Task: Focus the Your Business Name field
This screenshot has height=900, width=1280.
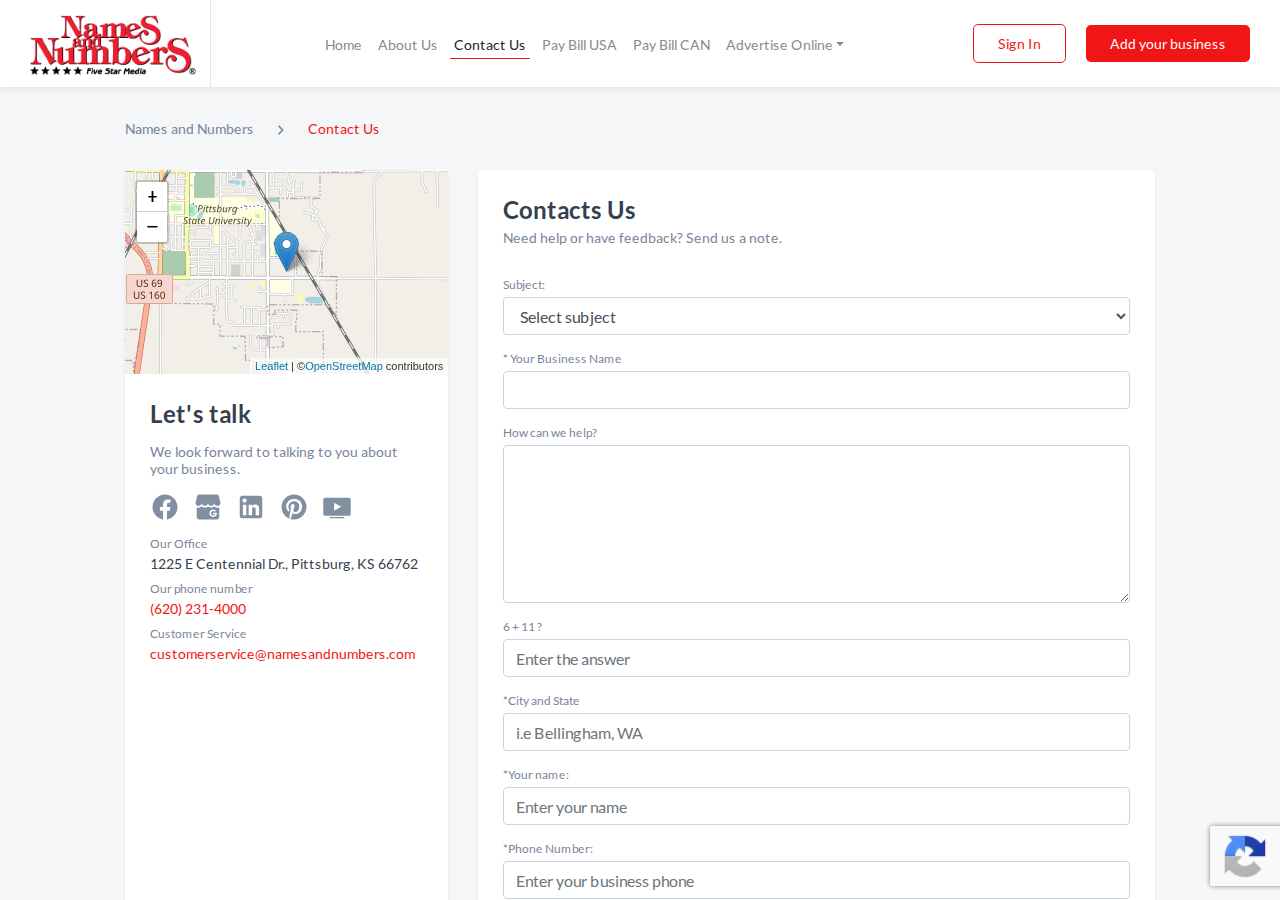Action: 816,390
